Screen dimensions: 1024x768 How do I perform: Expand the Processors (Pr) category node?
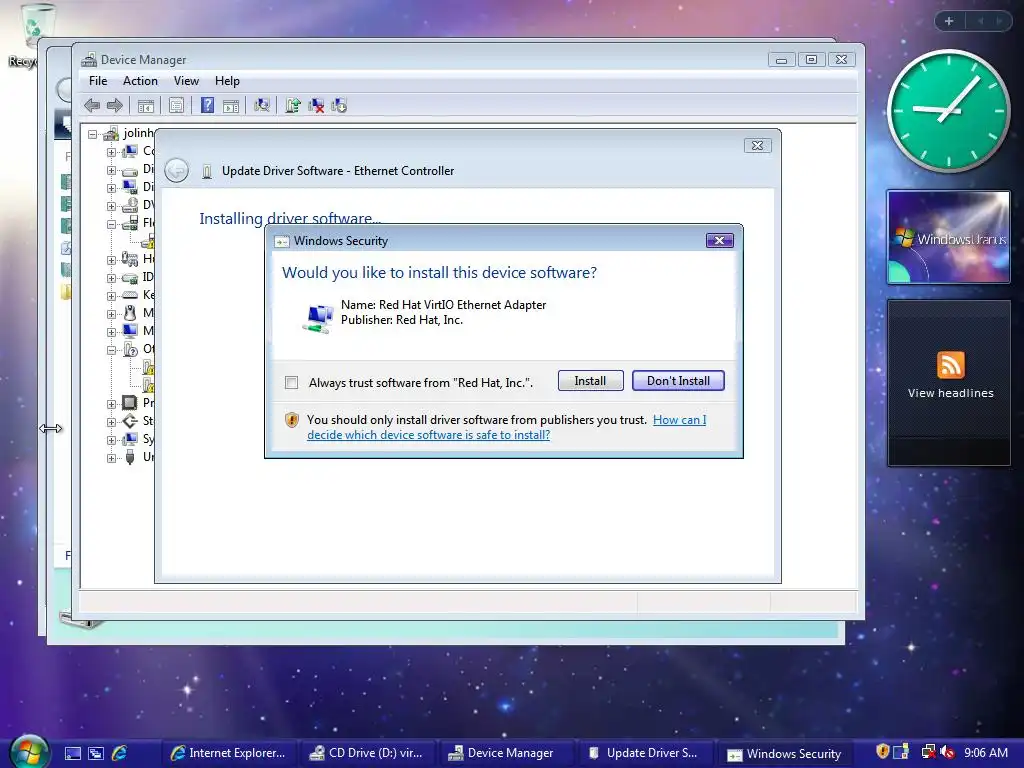112,404
